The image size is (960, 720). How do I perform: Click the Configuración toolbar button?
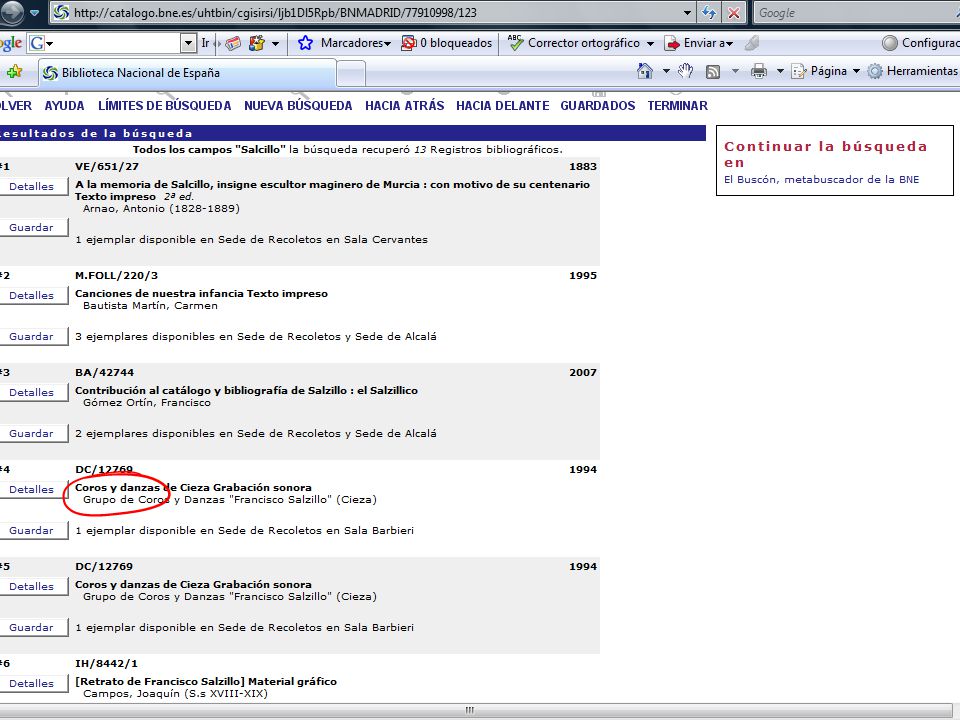[x=920, y=43]
